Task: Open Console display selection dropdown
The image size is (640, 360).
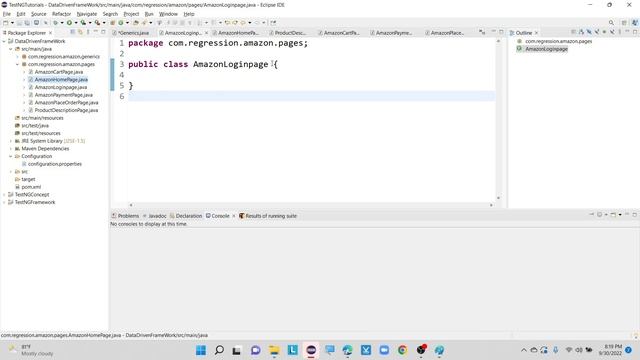Action: tap(606, 215)
